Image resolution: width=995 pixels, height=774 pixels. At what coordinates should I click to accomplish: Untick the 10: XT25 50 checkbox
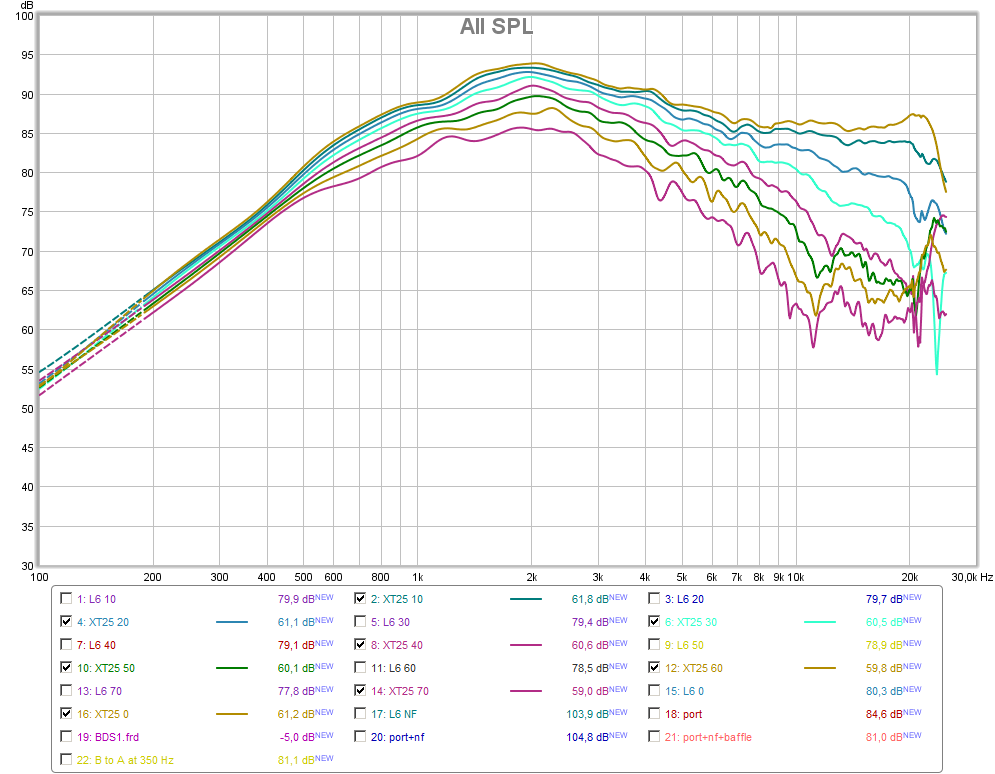click(66, 667)
